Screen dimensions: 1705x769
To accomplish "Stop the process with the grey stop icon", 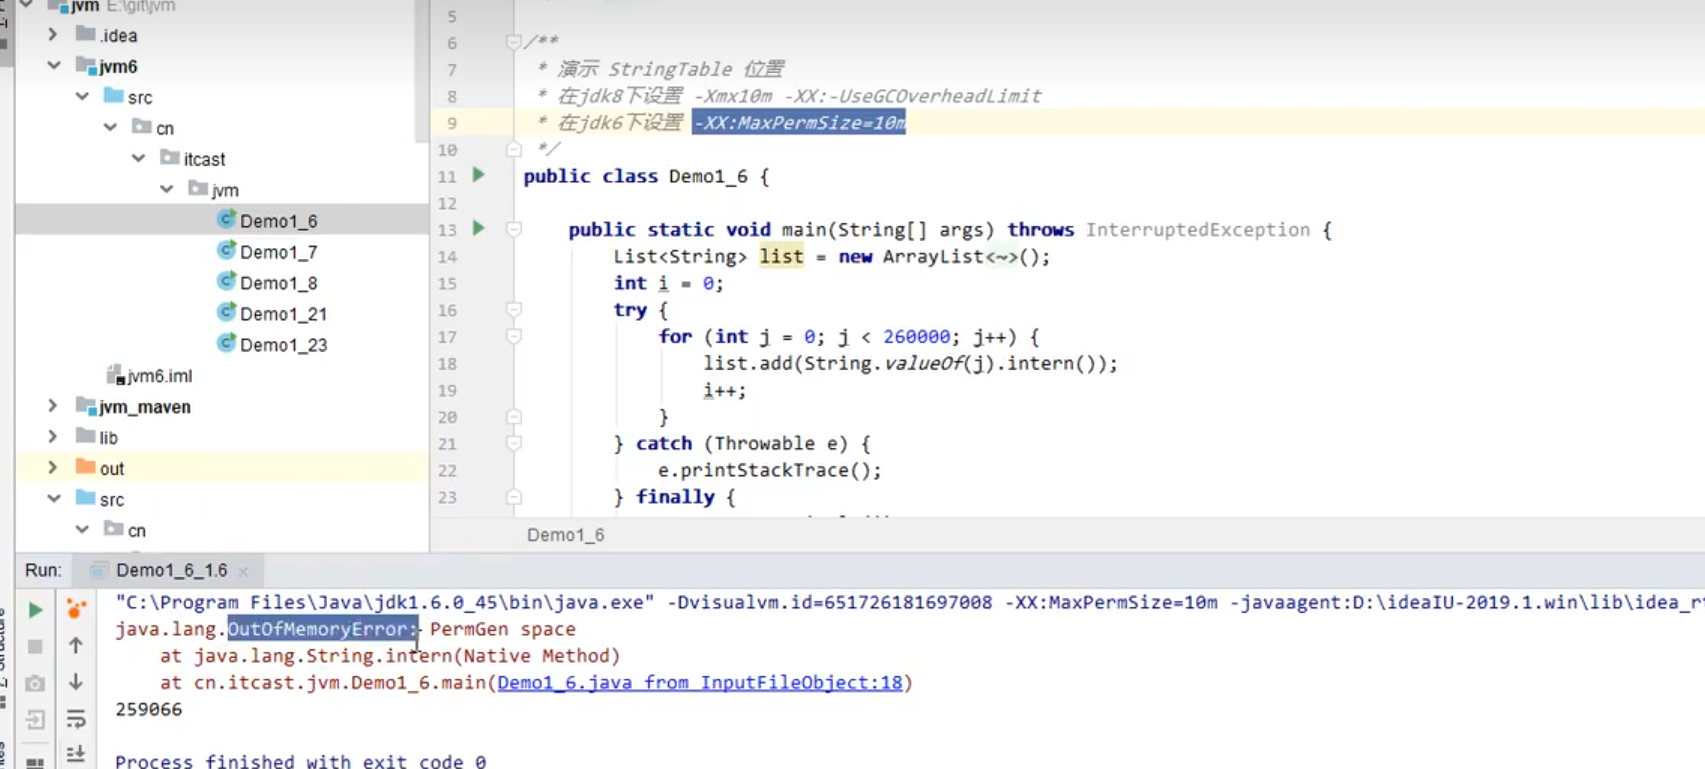I will click(x=35, y=647).
